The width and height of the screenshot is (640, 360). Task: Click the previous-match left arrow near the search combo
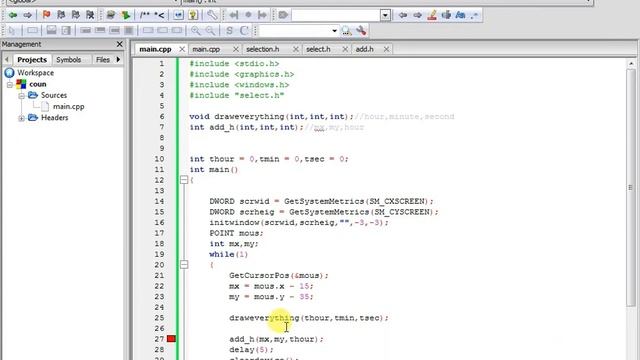coord(403,16)
